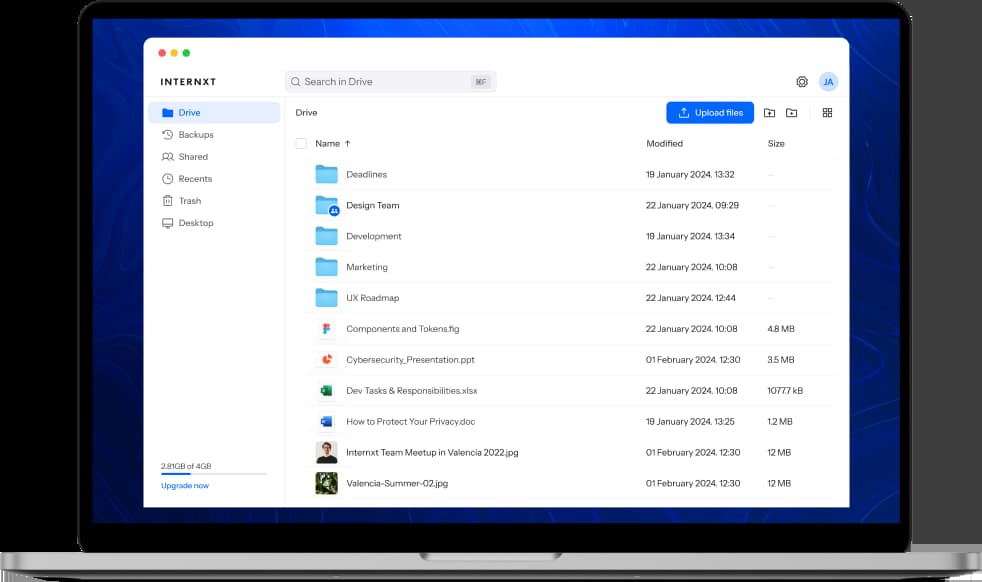The image size is (982, 582).
Task: Open the Shared section in the sidebar
Action: [193, 157]
